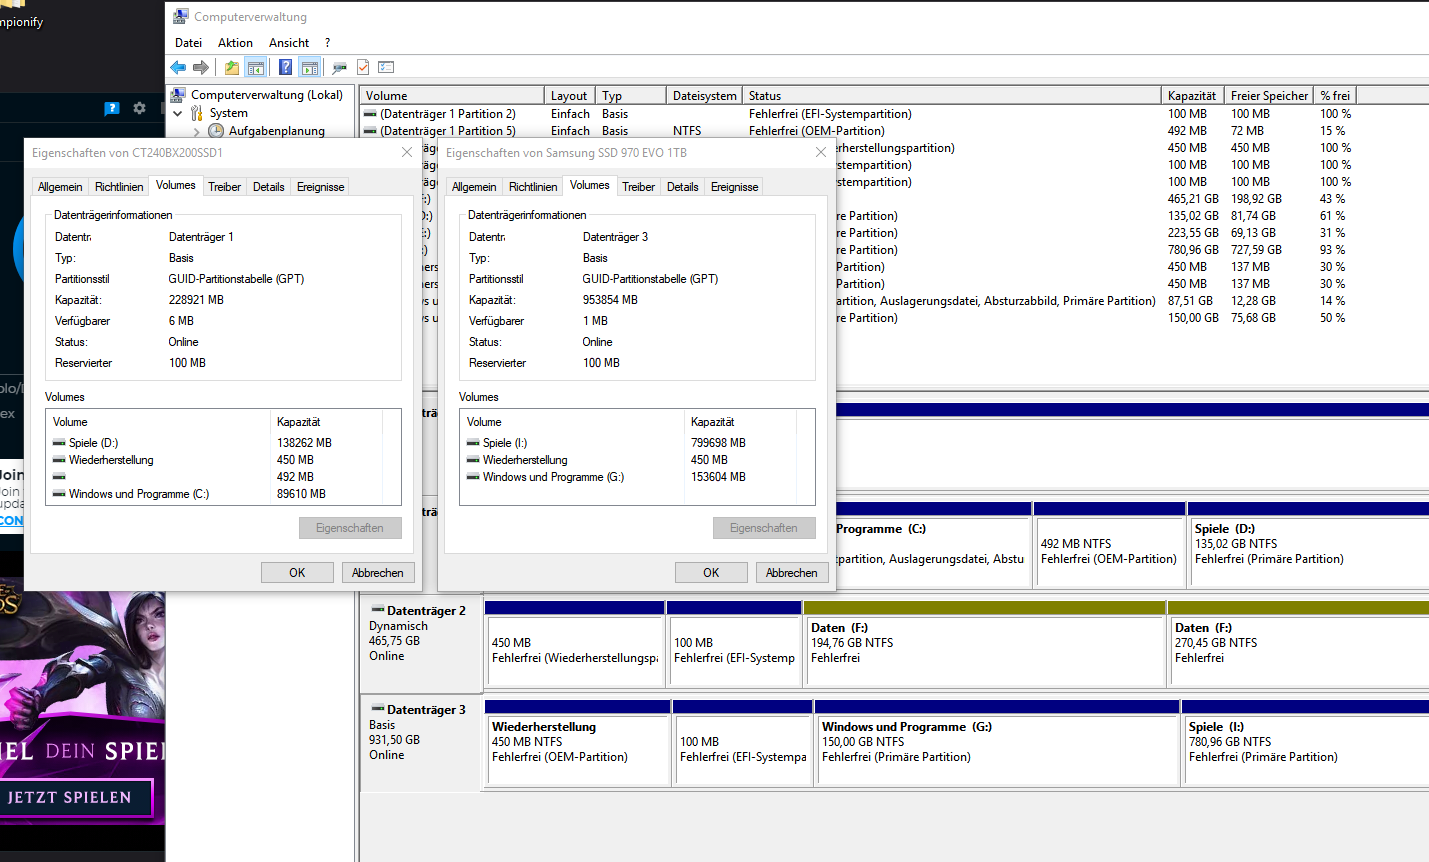Image resolution: width=1429 pixels, height=862 pixels.
Task: Click the Aufgabenplanung clock icon
Action: point(216,130)
